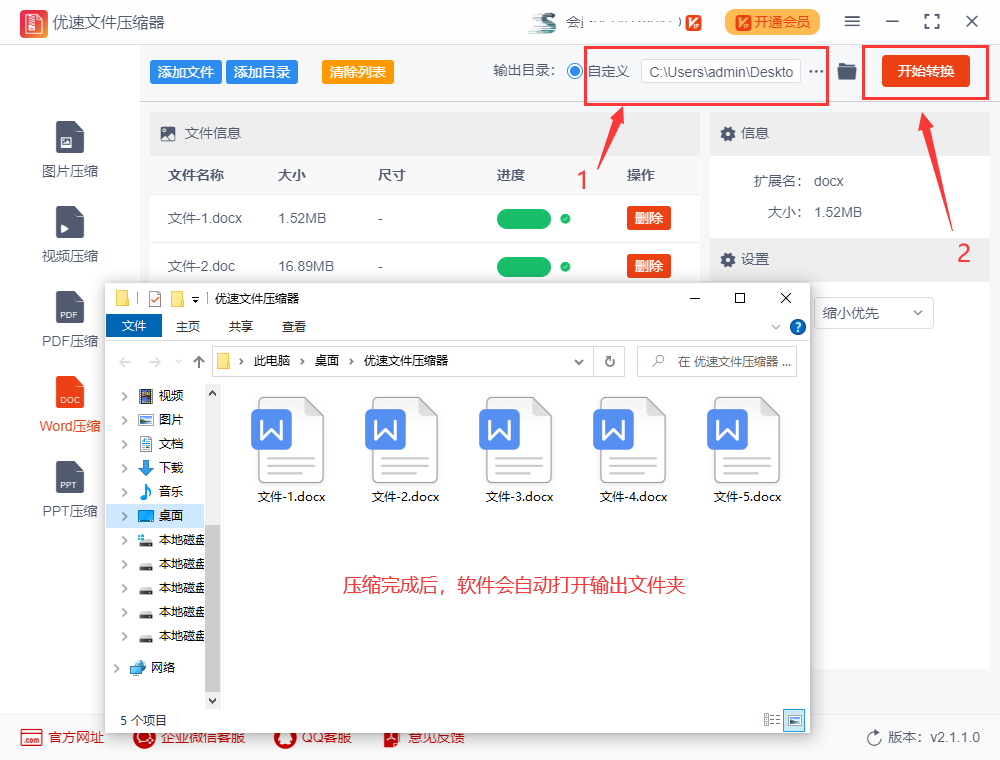Click the 清除列表 clear list button
Viewport: 1000px width, 760px height.
point(357,72)
